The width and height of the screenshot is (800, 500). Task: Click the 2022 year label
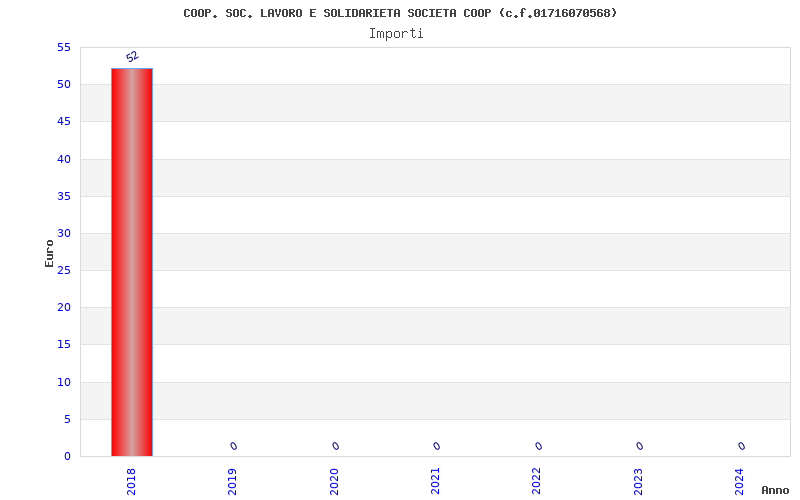click(536, 482)
